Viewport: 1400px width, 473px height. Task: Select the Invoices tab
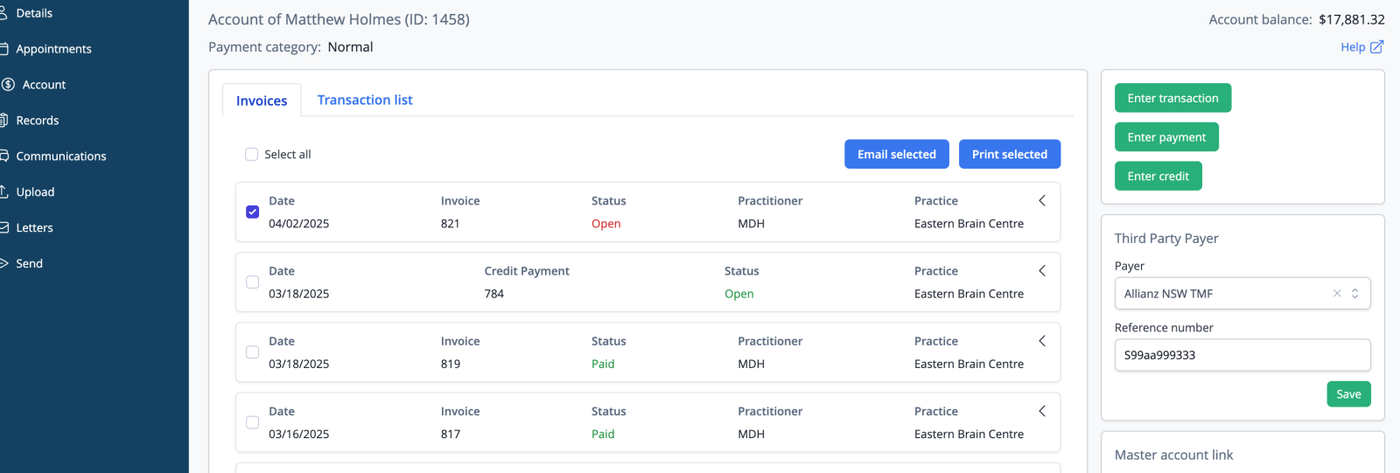pos(262,100)
